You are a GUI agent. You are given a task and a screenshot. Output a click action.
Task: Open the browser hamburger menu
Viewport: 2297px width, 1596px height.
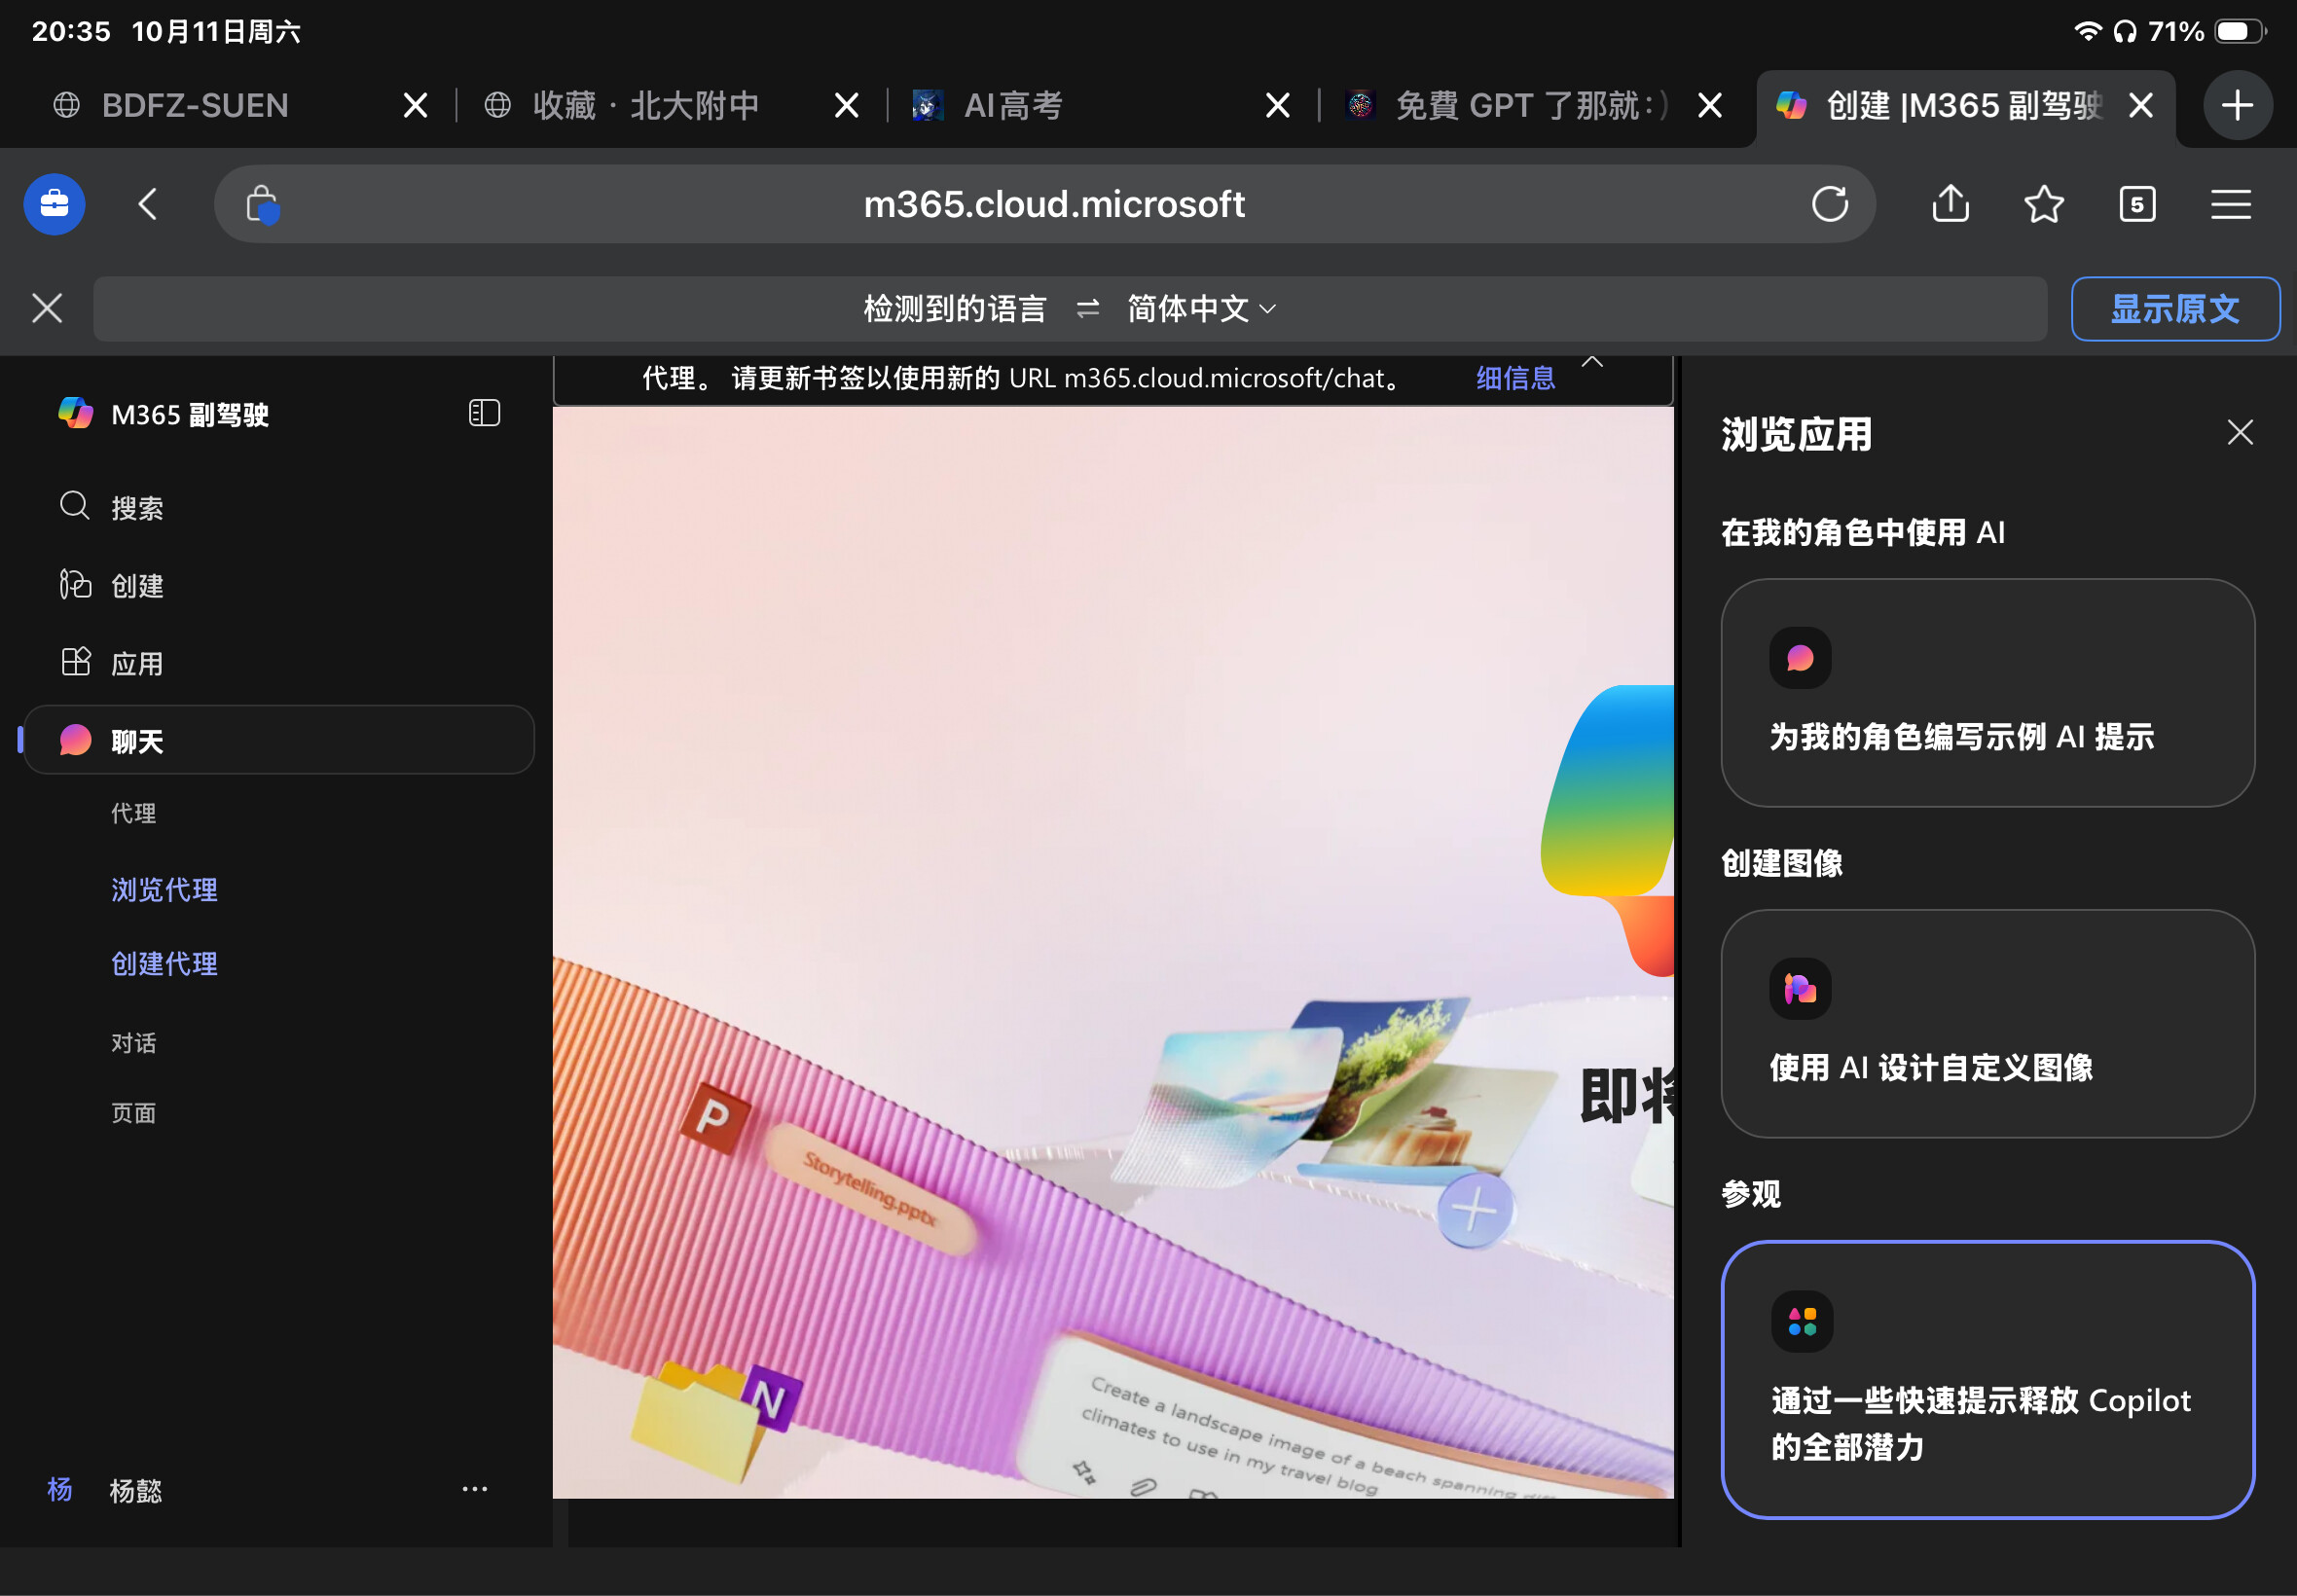(2230, 205)
